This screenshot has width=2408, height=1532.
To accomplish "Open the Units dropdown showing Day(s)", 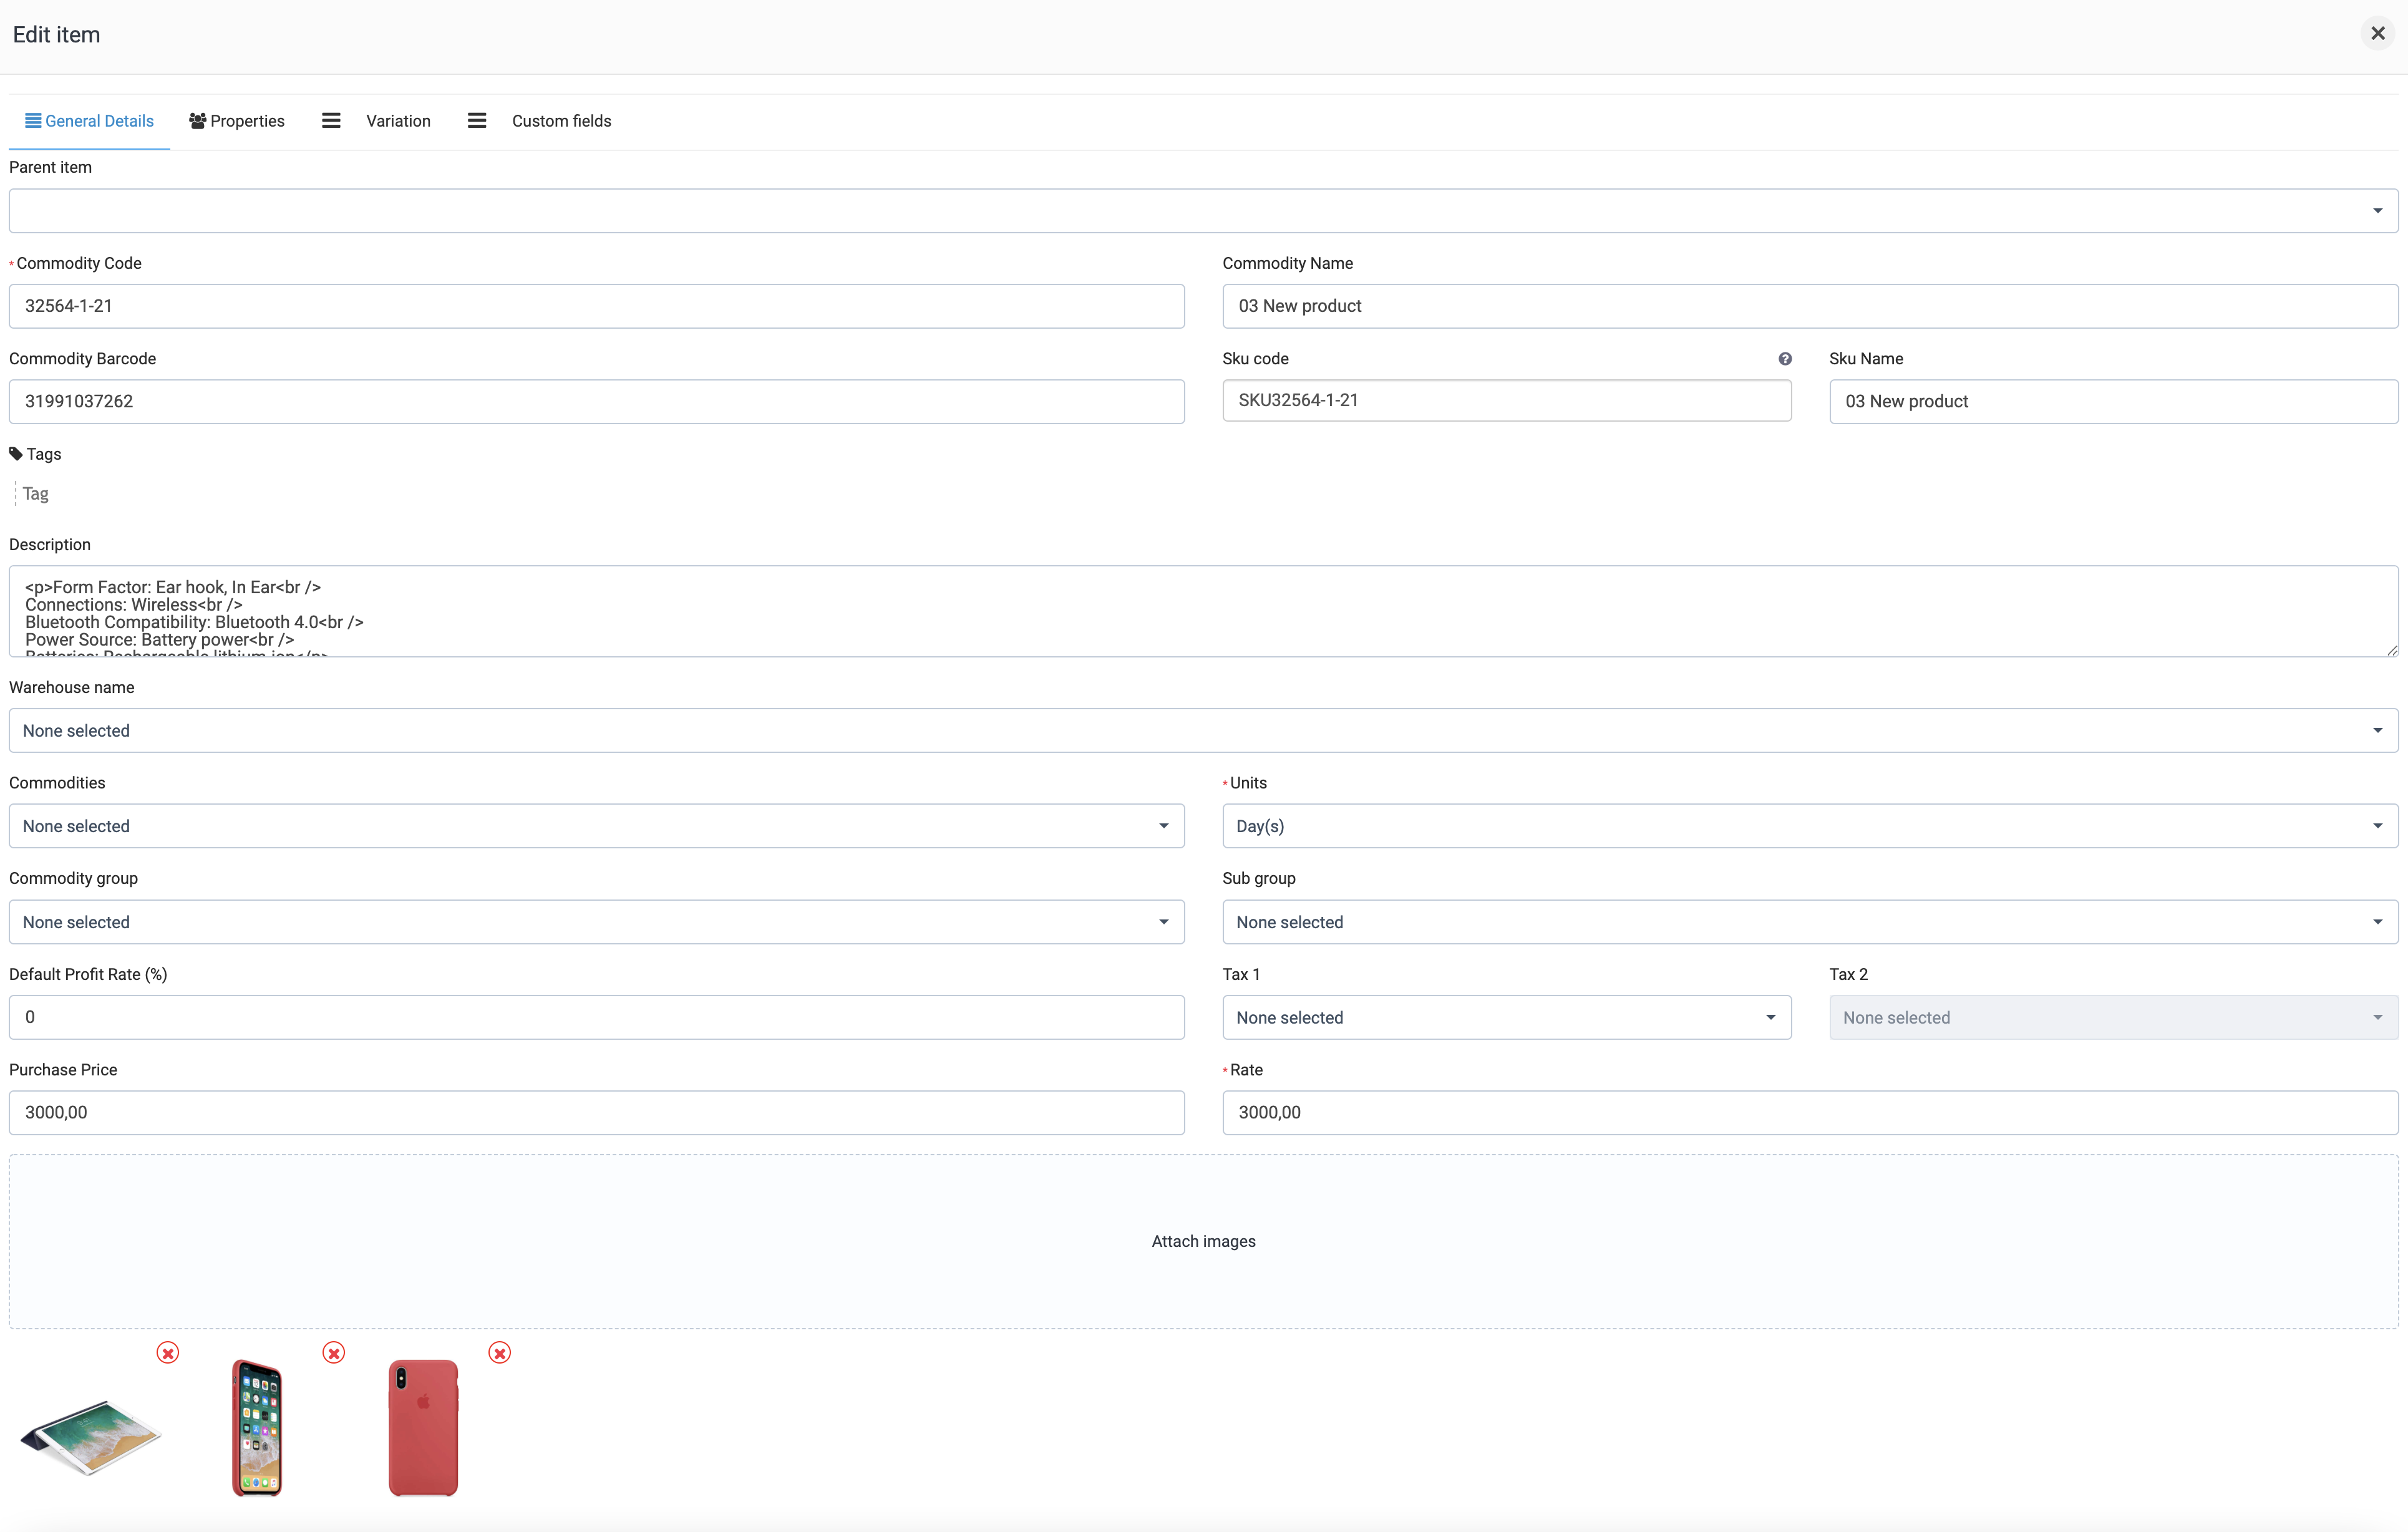I will [x=1810, y=826].
